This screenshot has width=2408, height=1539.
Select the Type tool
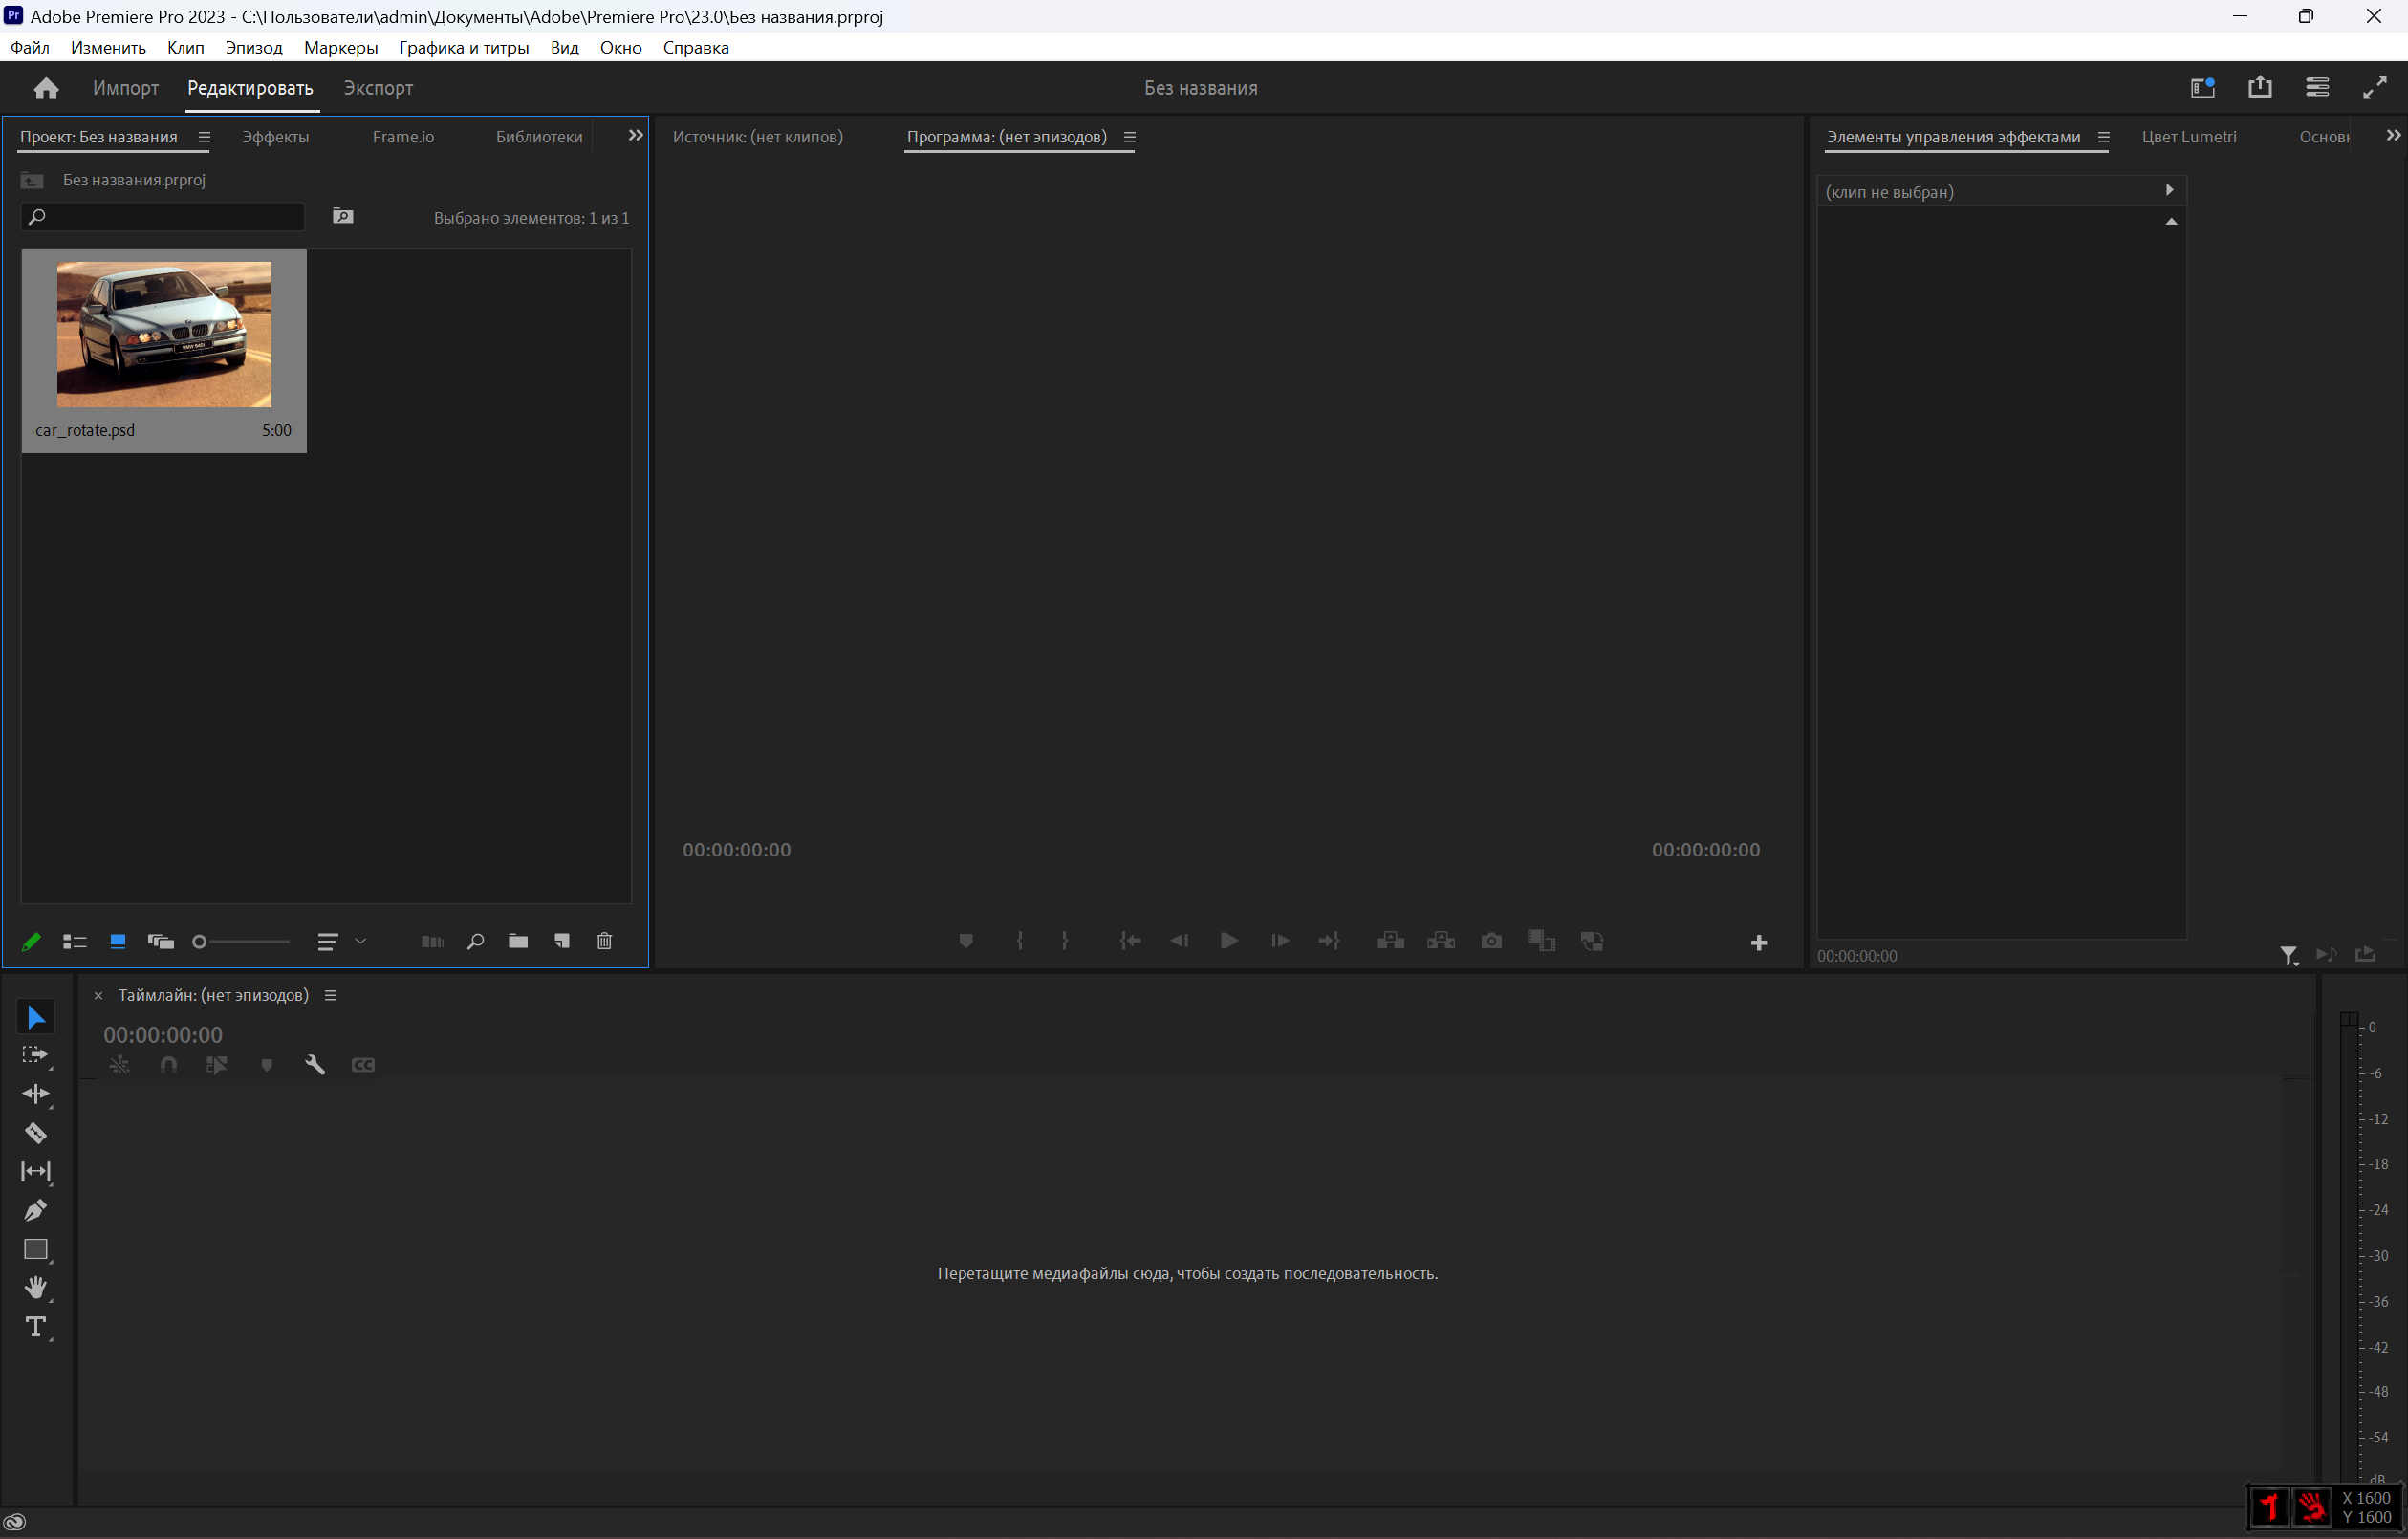pos(36,1327)
